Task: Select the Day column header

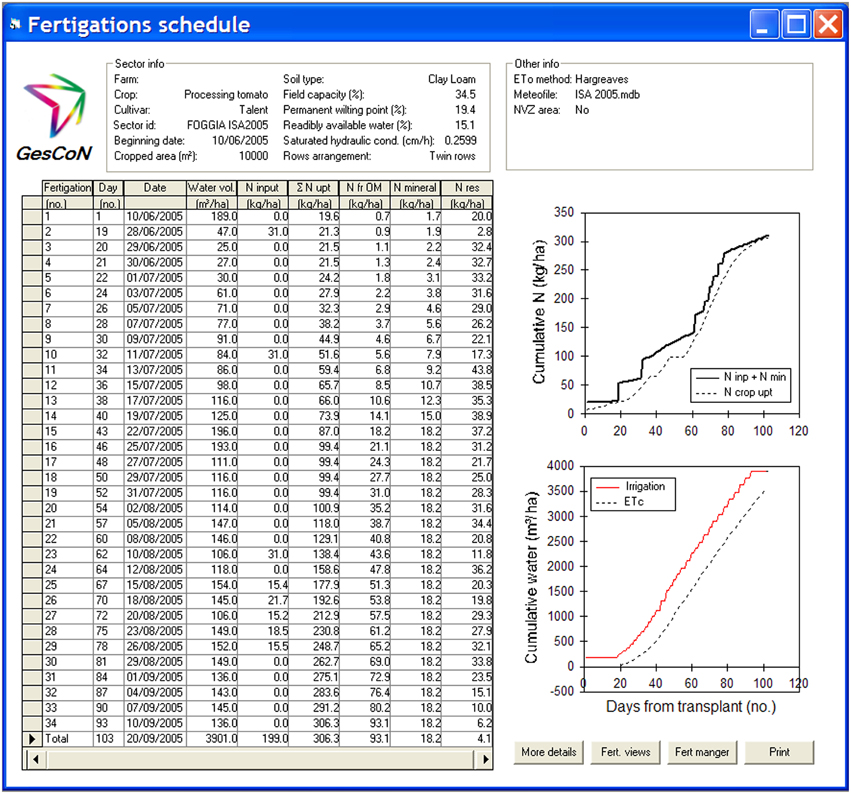Action: (x=108, y=188)
